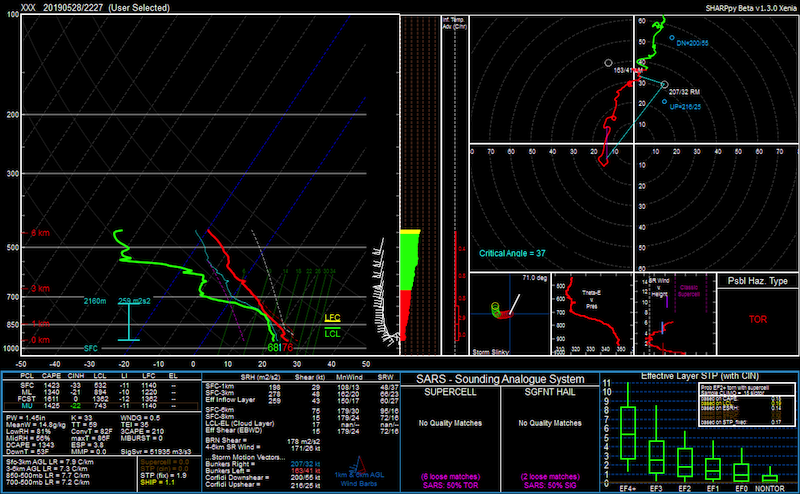Click Bunkers Left 163/41 kt vector

(x=263, y=471)
